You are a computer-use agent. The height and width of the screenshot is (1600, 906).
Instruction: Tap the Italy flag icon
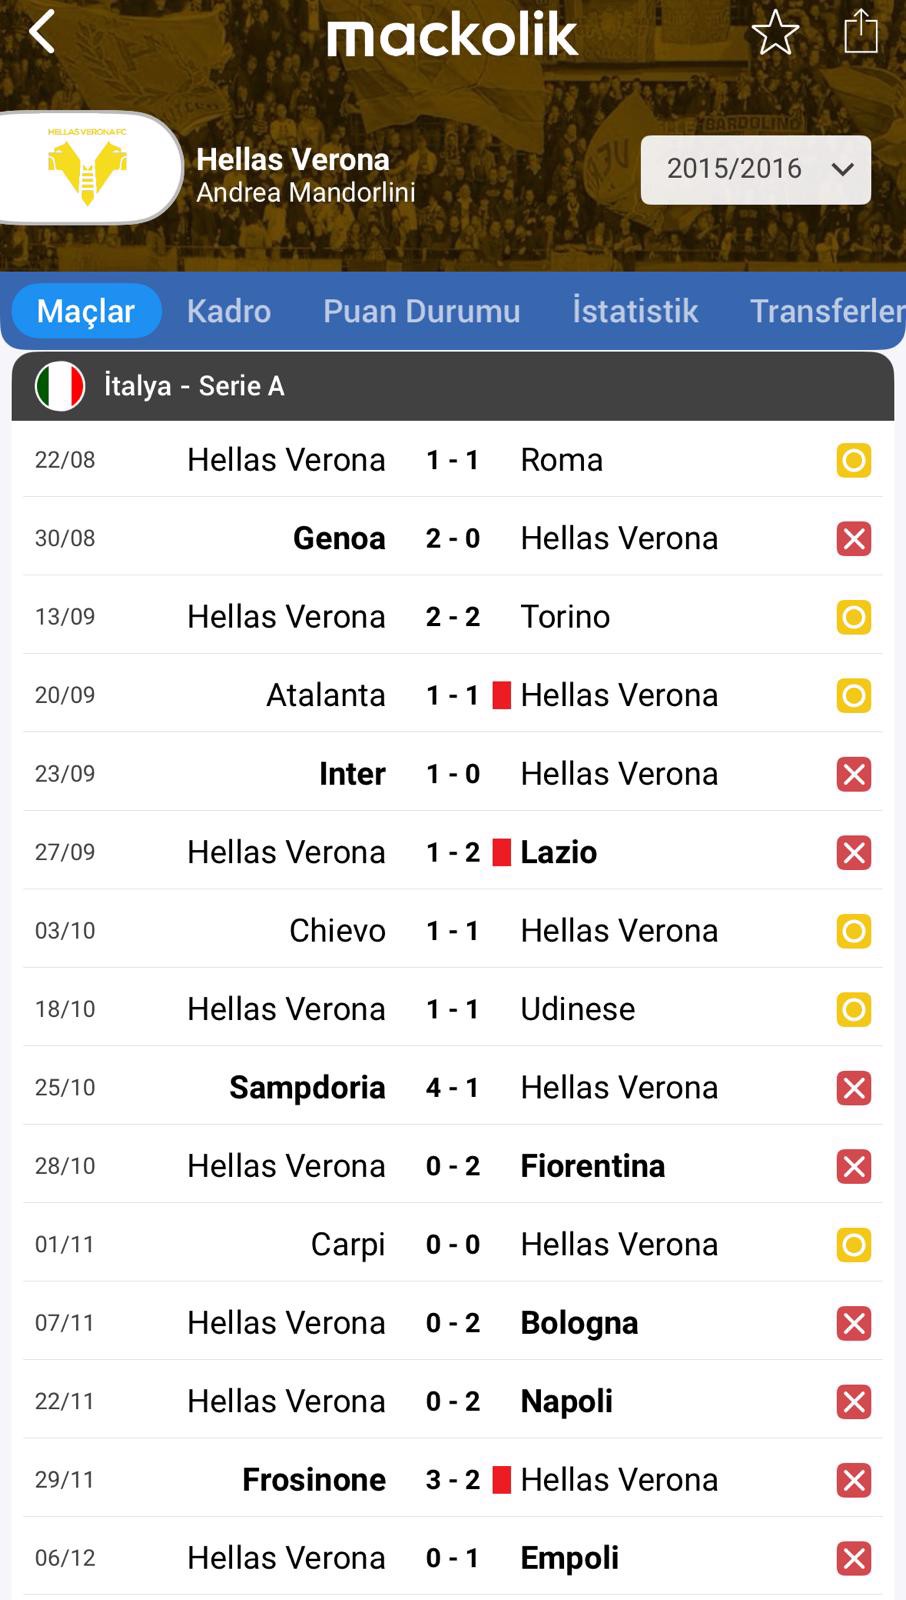point(60,386)
